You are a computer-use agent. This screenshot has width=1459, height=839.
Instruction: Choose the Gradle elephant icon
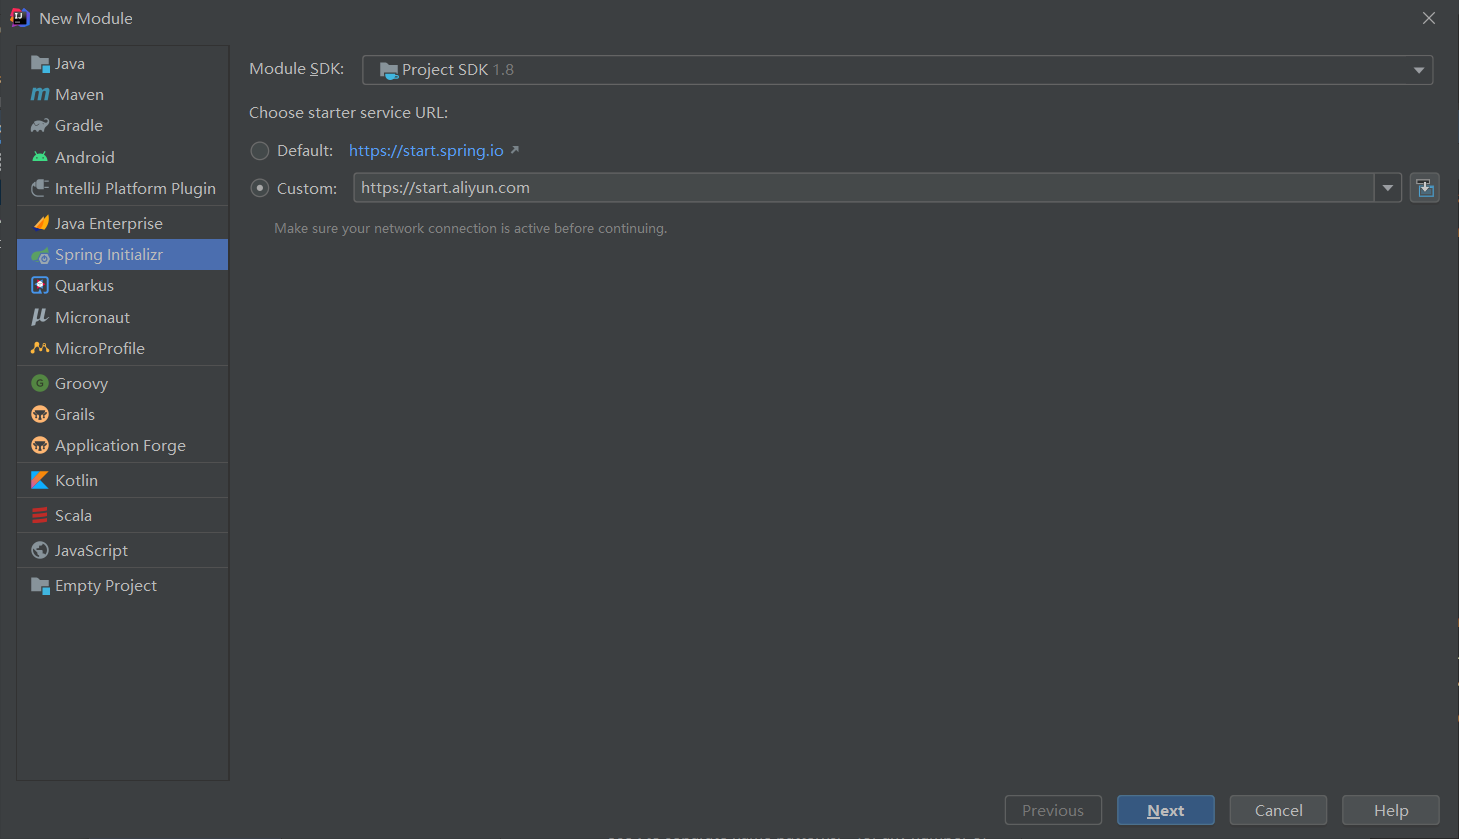click(40, 125)
